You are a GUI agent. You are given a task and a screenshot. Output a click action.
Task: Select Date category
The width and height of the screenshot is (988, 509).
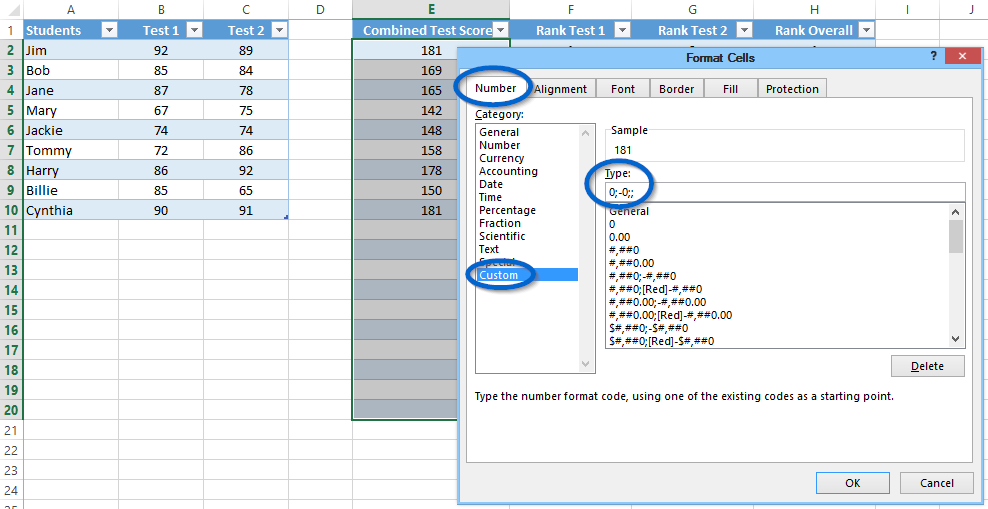pos(491,184)
